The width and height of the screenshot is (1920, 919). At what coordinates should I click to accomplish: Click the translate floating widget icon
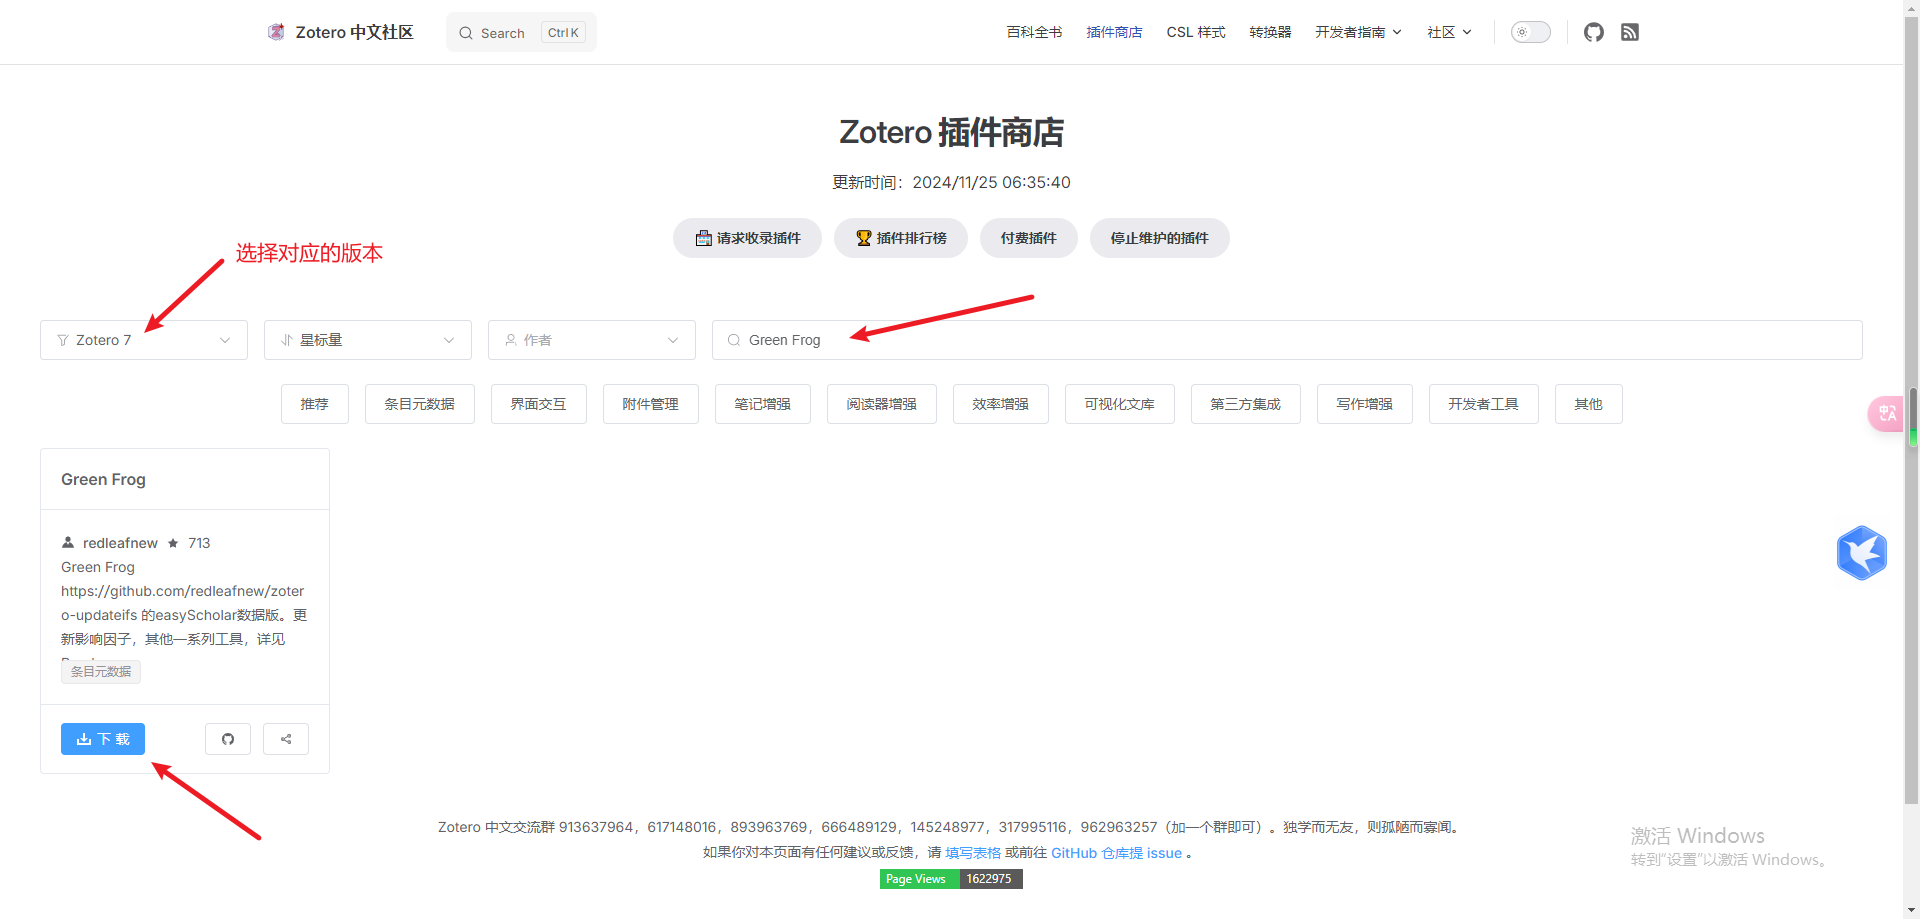pyautogui.click(x=1886, y=413)
